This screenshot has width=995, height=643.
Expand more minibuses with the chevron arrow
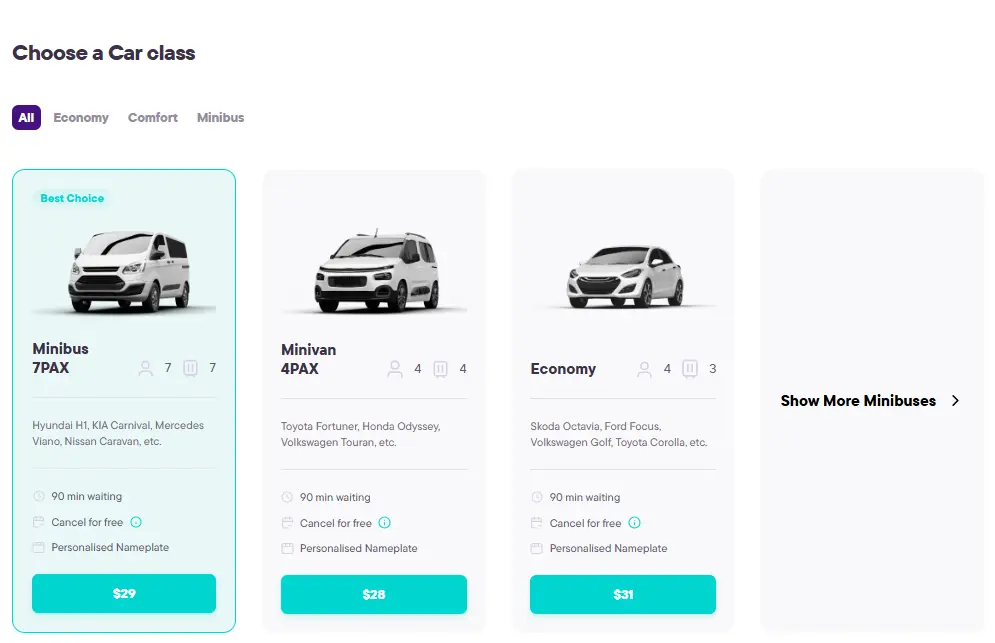954,400
